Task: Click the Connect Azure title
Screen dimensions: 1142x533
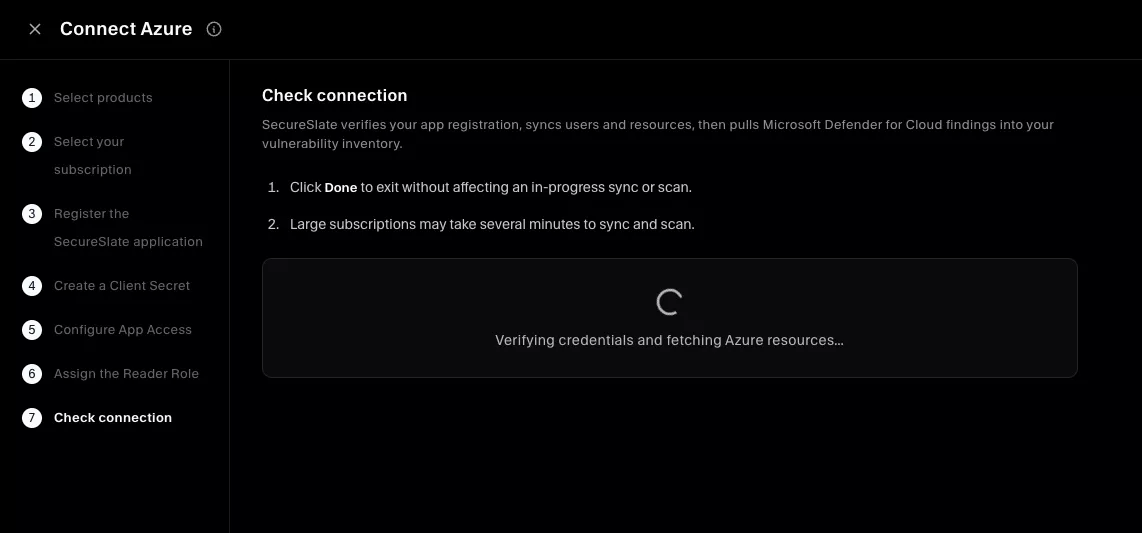Action: (x=126, y=29)
